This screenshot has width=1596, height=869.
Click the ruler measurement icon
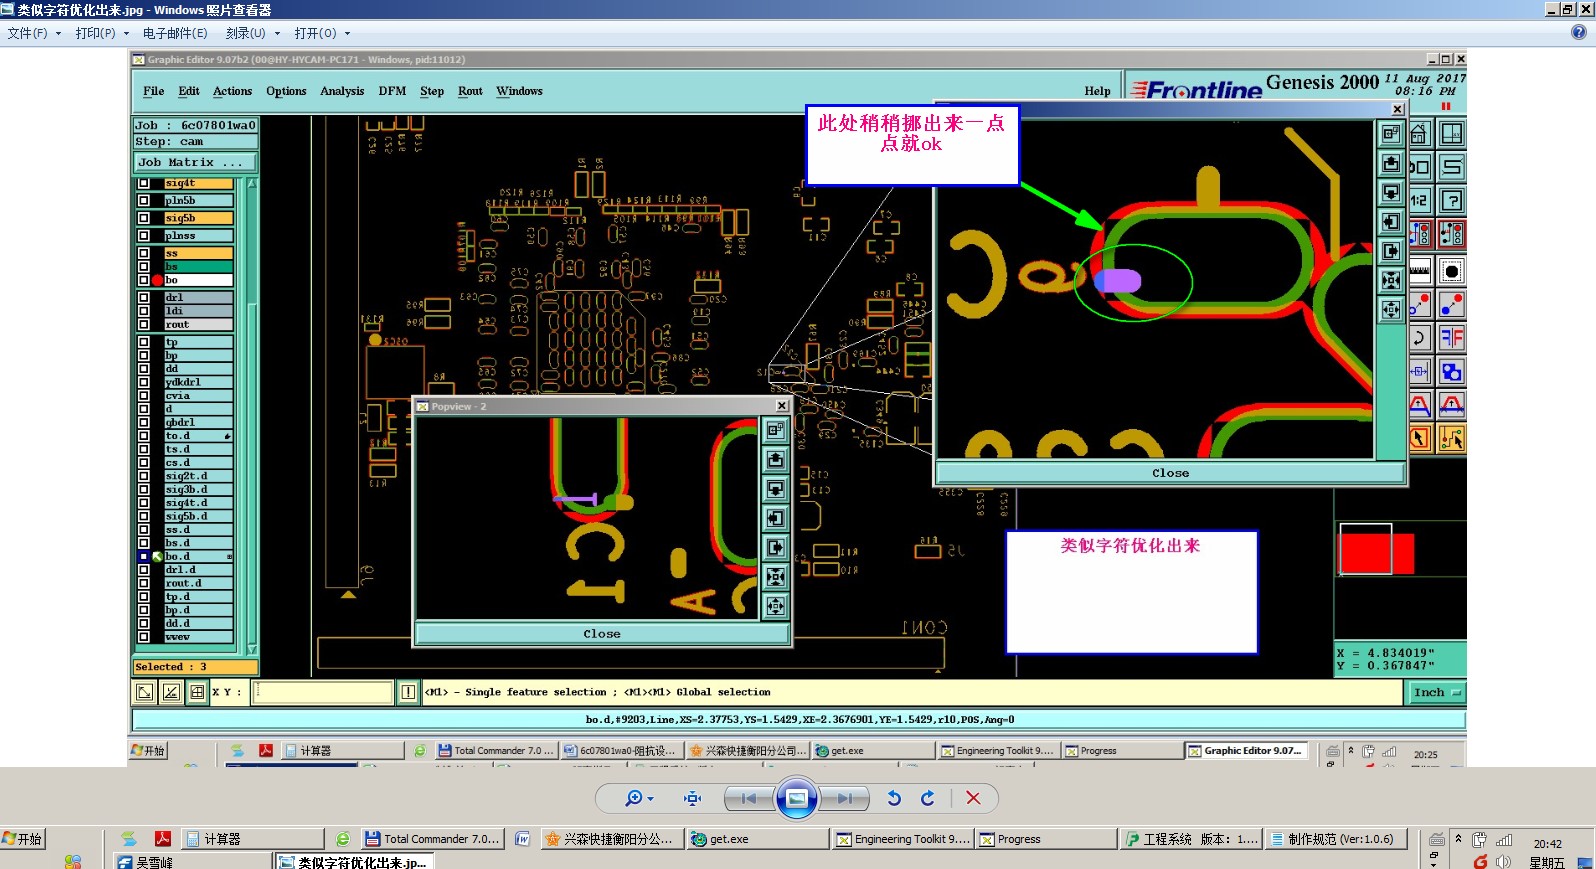[x=1419, y=269]
